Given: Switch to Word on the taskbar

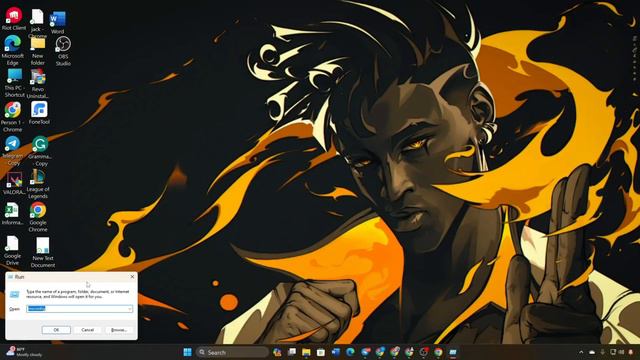Looking at the screenshot, I should click(x=336, y=352).
